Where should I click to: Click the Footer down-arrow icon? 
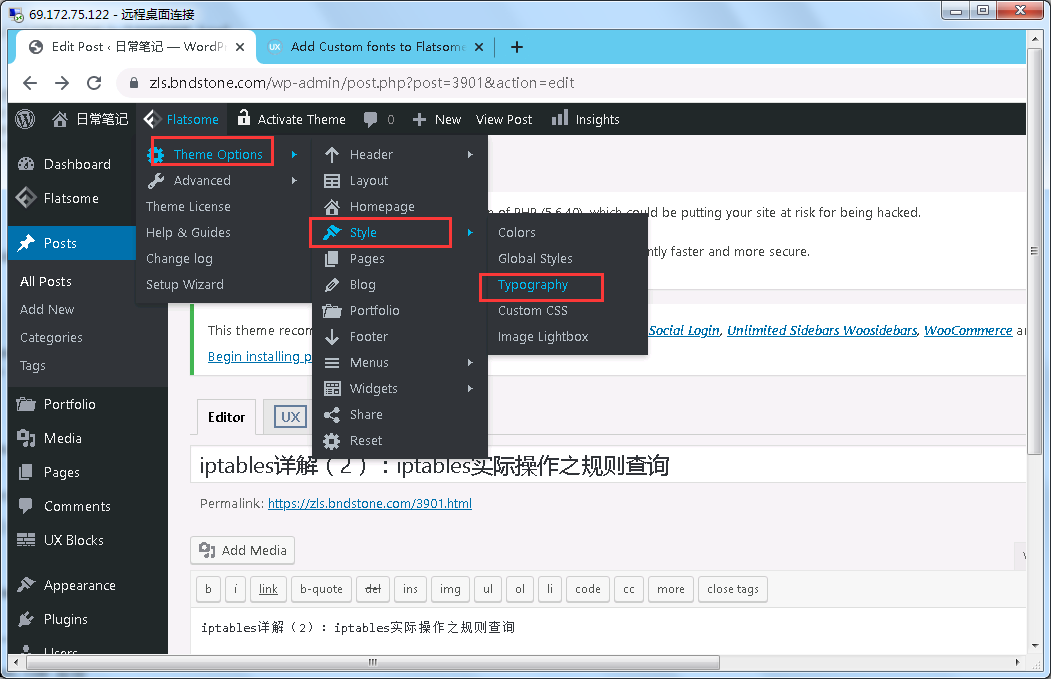pos(332,336)
